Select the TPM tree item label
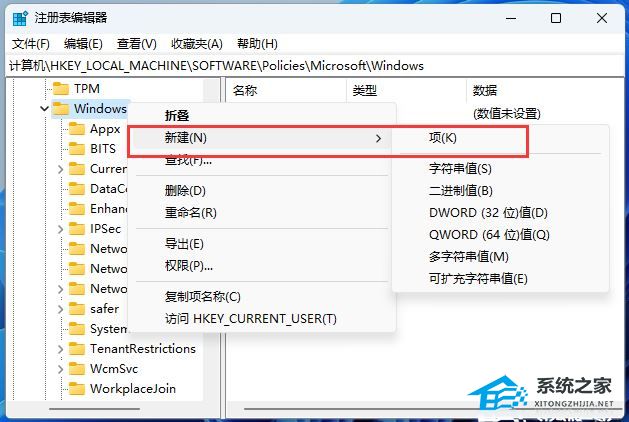The image size is (629, 422). tap(87, 88)
